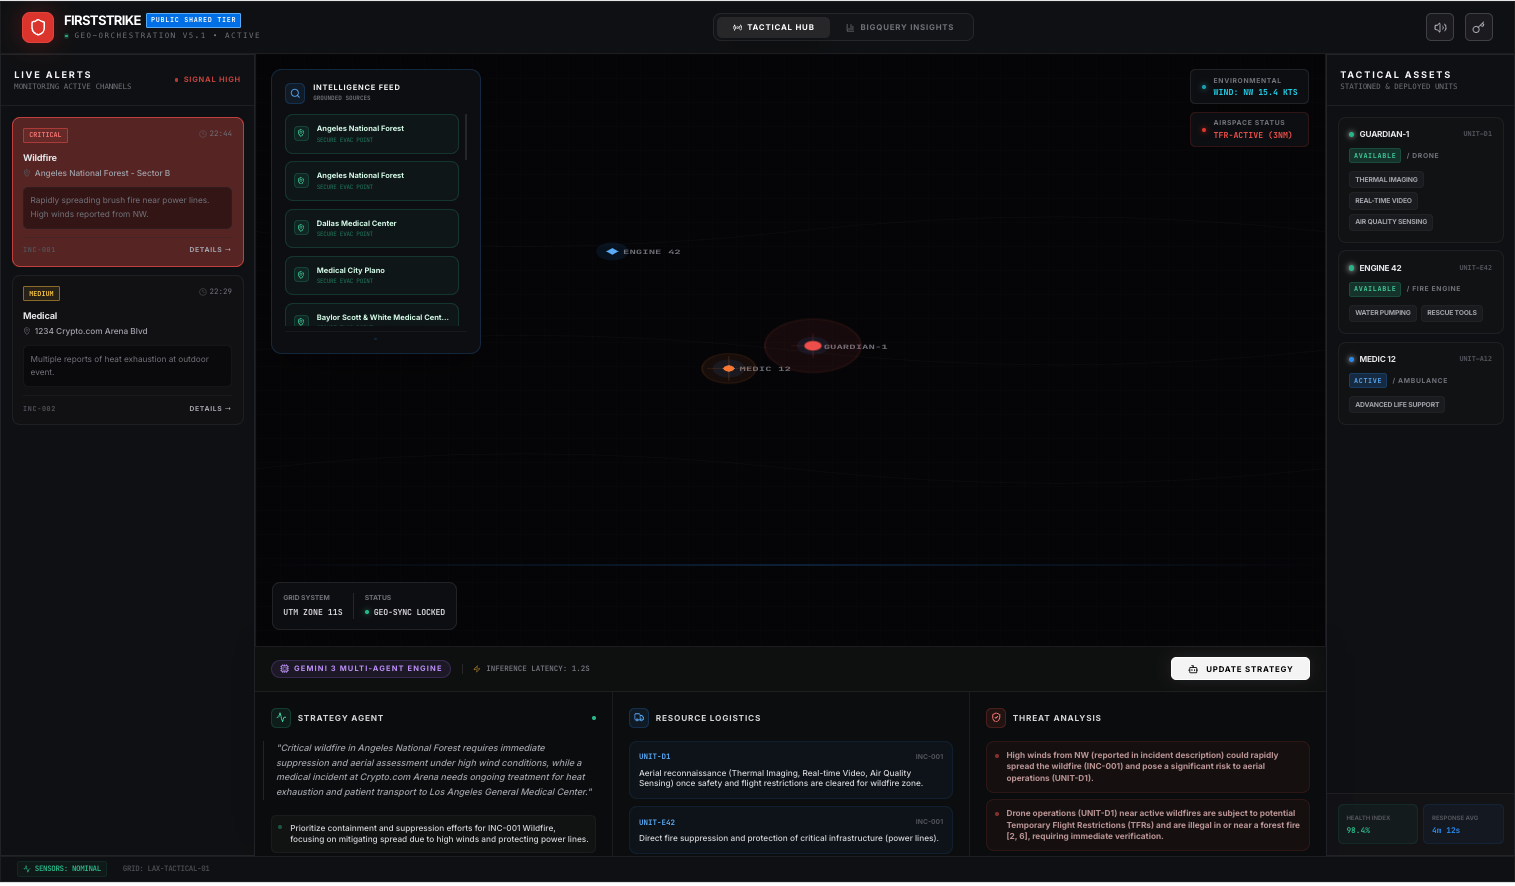
Task: Click the Dallas Medical Center pin icon
Action: (301, 228)
